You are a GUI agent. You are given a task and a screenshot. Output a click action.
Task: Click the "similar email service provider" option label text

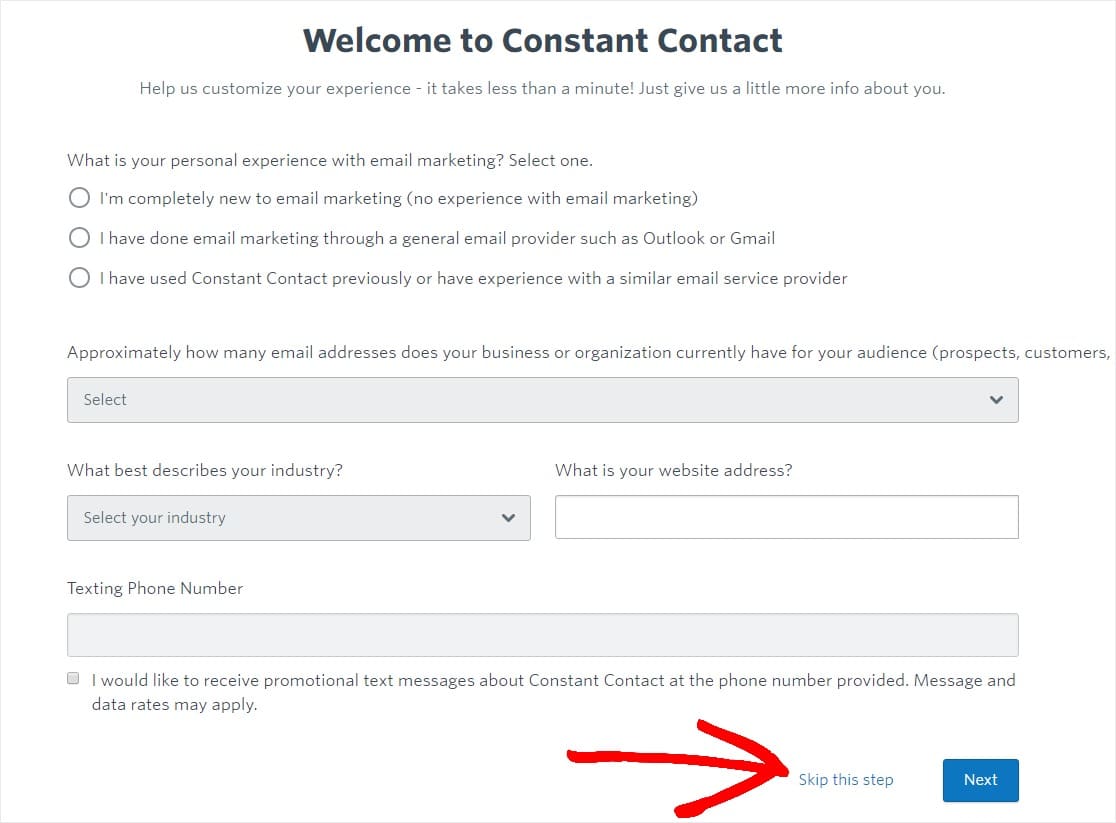473,278
